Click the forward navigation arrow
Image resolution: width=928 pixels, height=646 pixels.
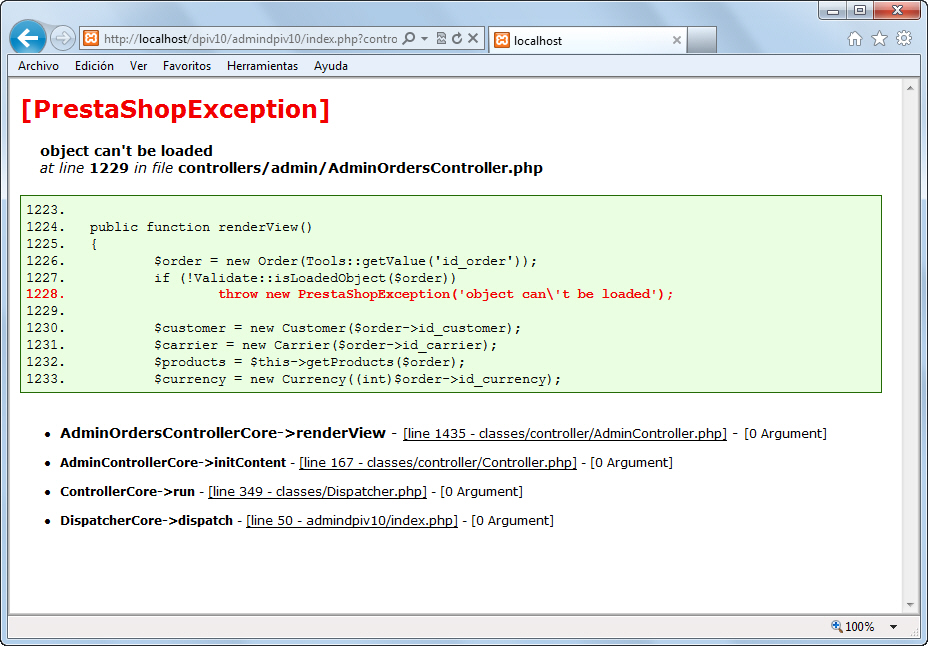62,39
